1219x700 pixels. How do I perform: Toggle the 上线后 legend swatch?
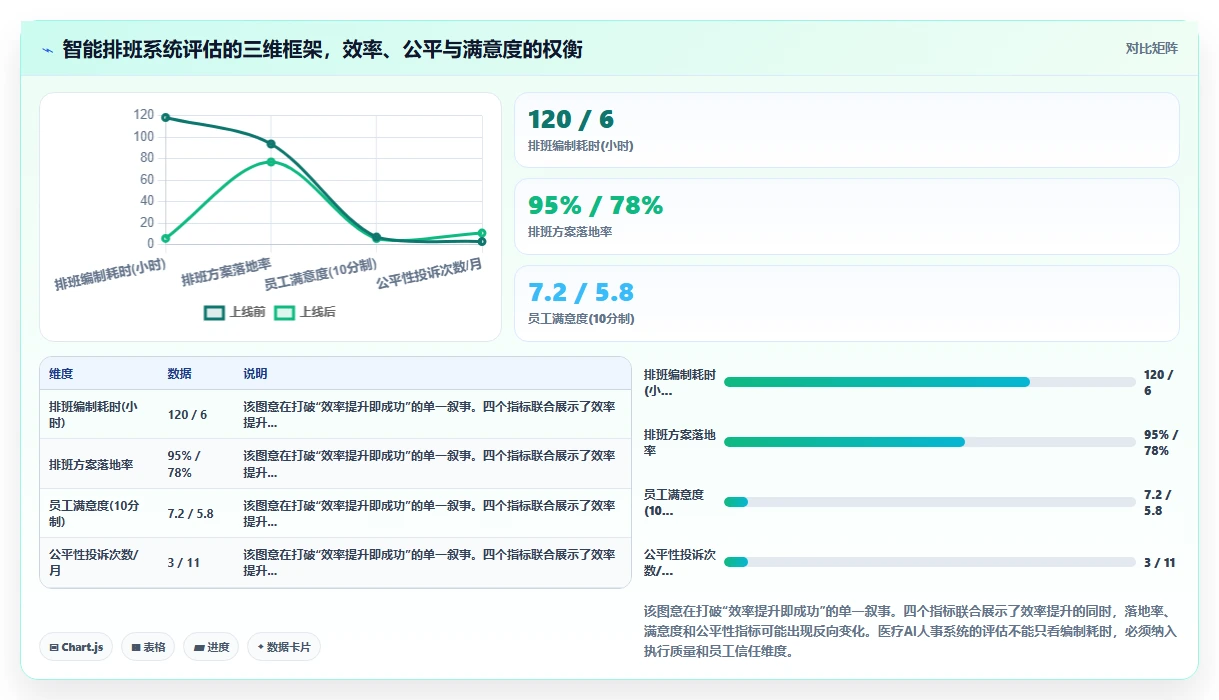[285, 312]
